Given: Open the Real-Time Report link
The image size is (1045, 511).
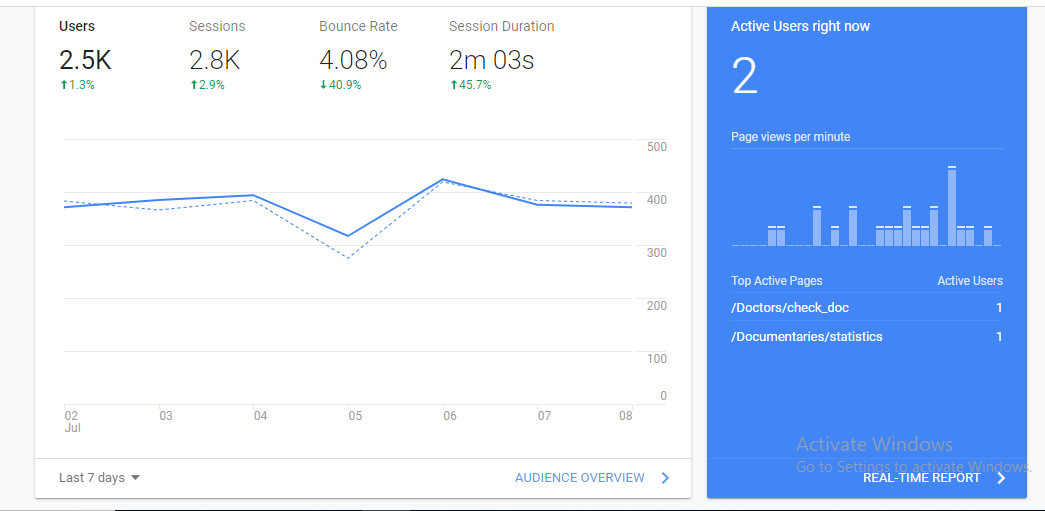Looking at the screenshot, I should tap(922, 478).
